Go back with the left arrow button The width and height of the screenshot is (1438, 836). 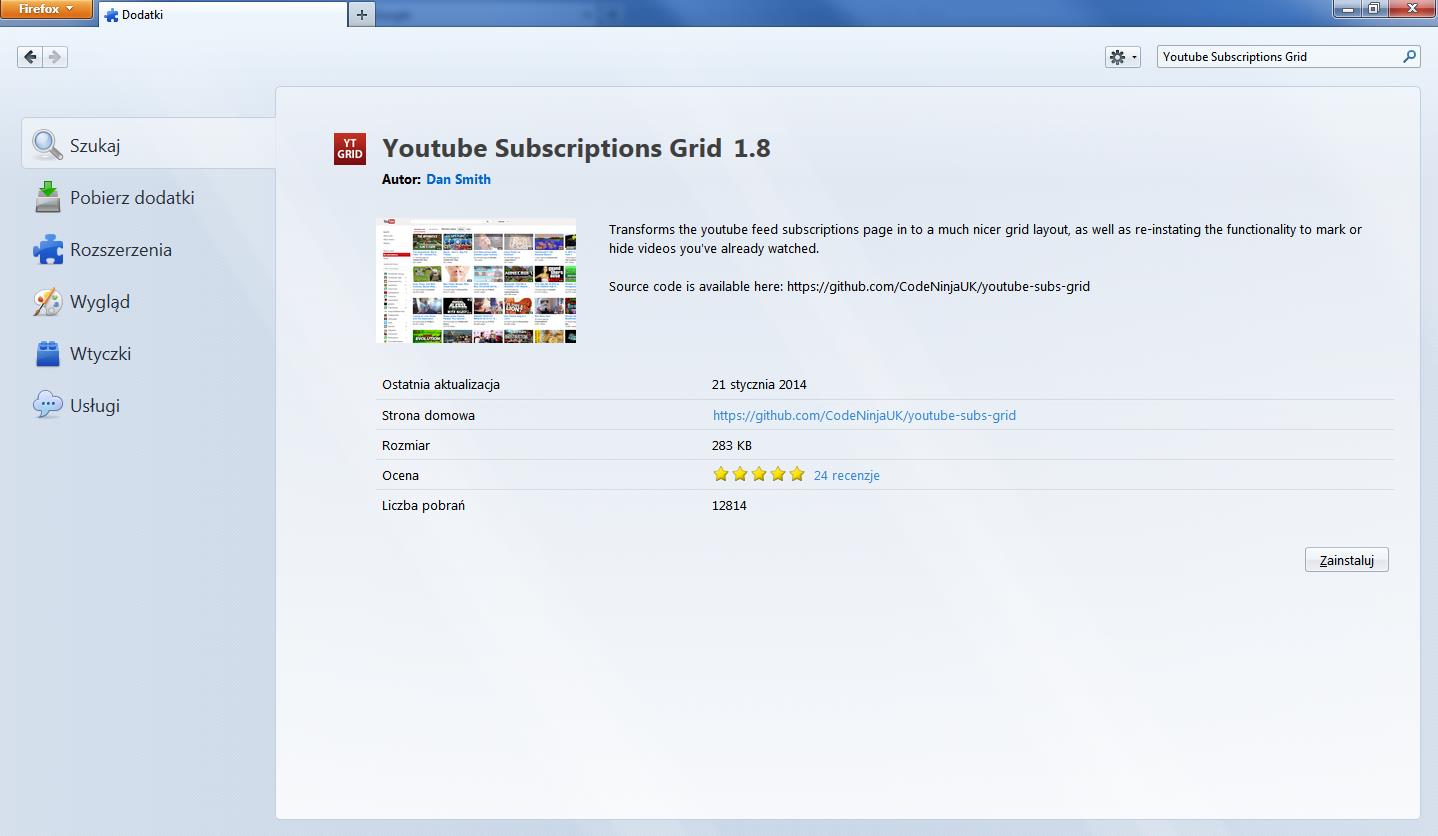(x=30, y=57)
